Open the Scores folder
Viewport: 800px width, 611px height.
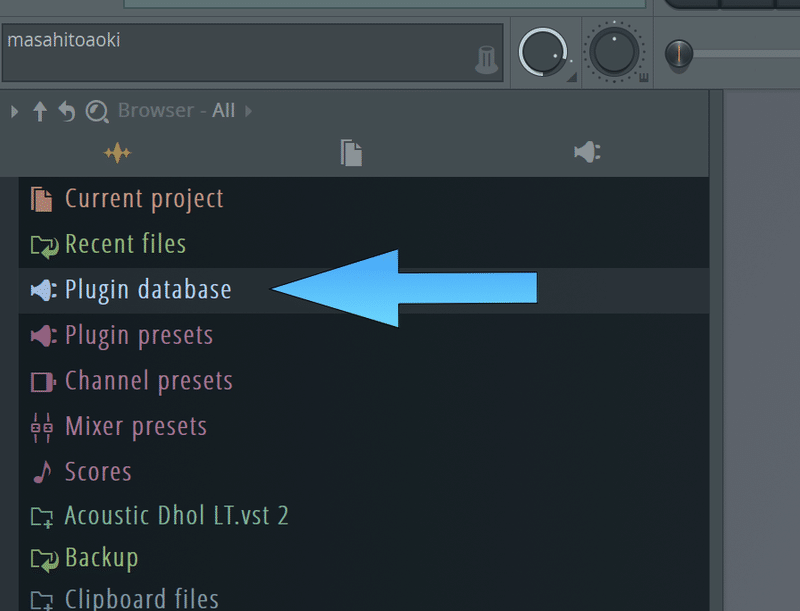coord(364,472)
